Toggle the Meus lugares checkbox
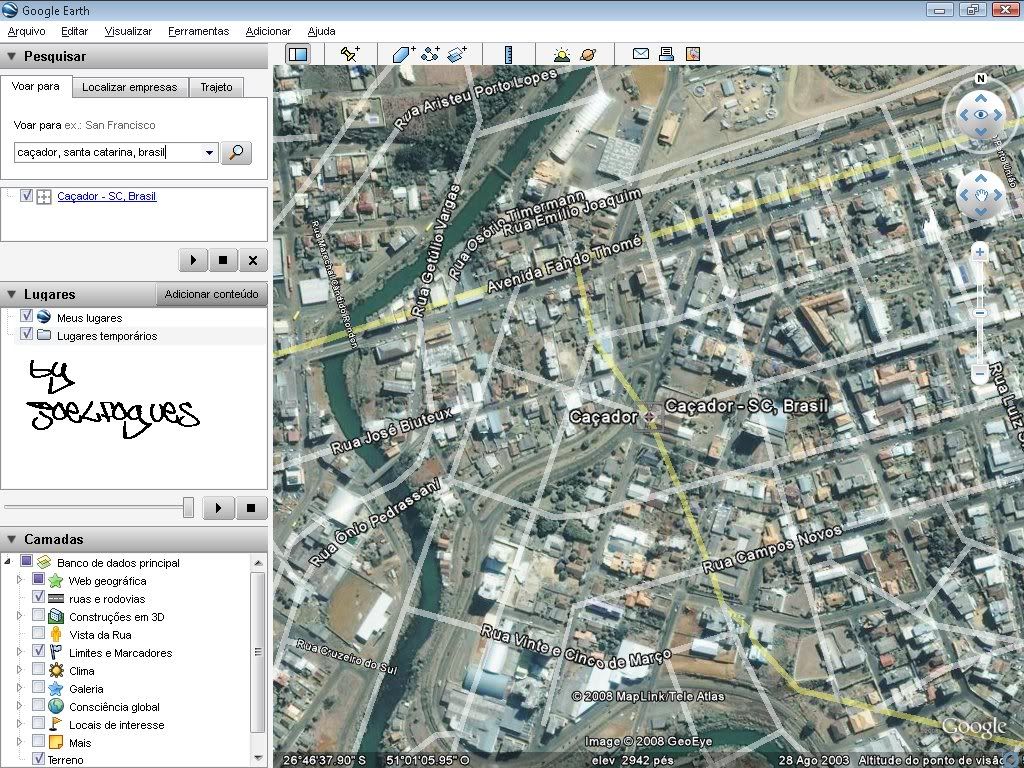The height and width of the screenshot is (768, 1024). pyautogui.click(x=26, y=315)
